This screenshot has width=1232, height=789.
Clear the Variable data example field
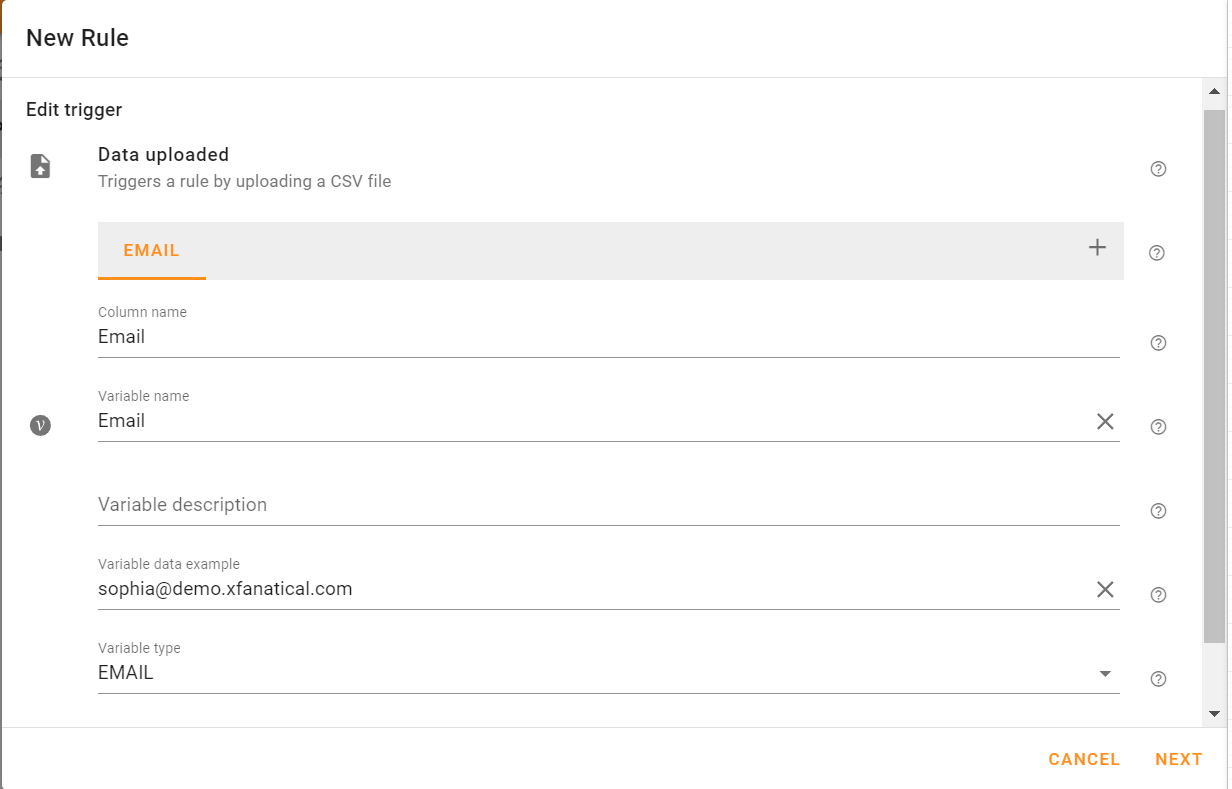1105,589
